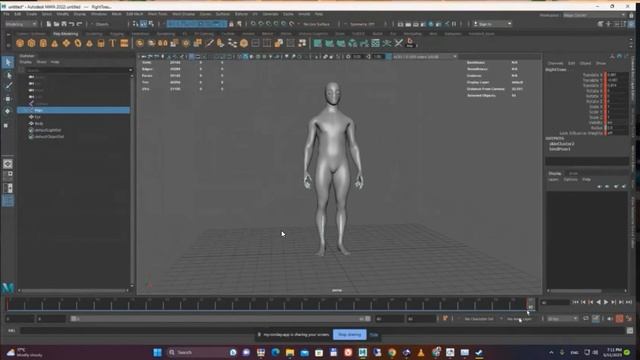
Task: Toggle Snap to grids icon
Action: click(x=254, y=24)
